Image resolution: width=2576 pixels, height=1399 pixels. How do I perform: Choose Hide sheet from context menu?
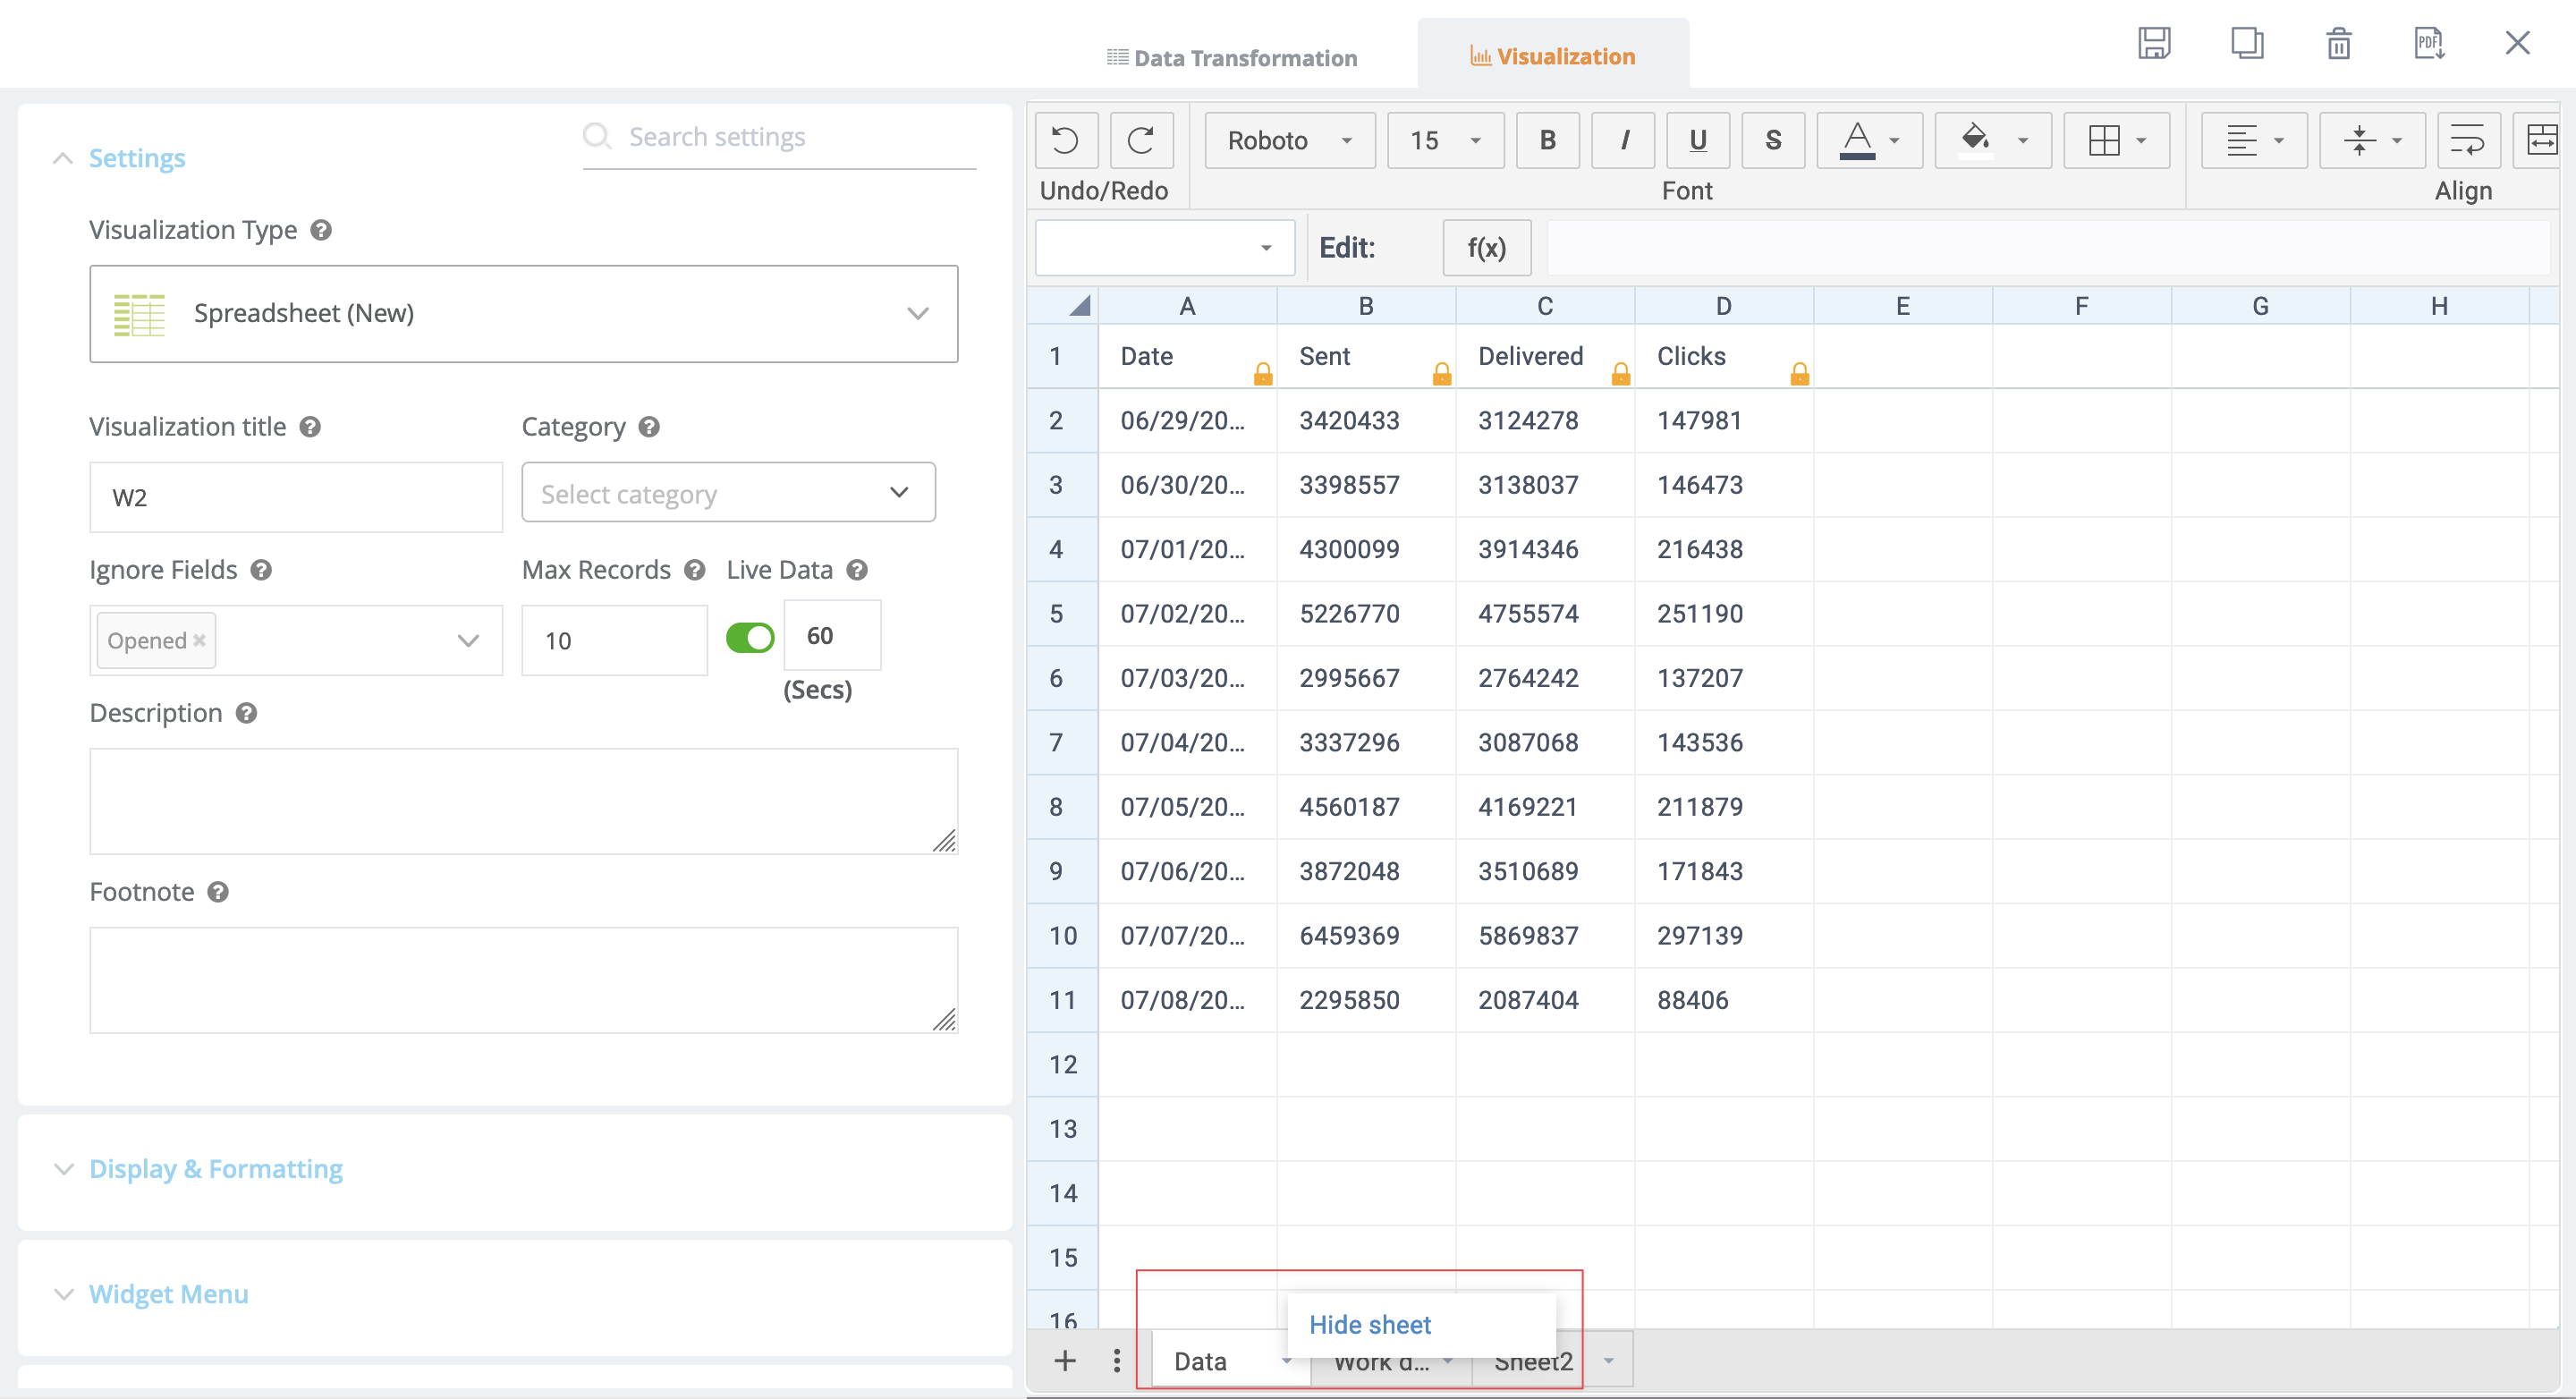click(1369, 1325)
